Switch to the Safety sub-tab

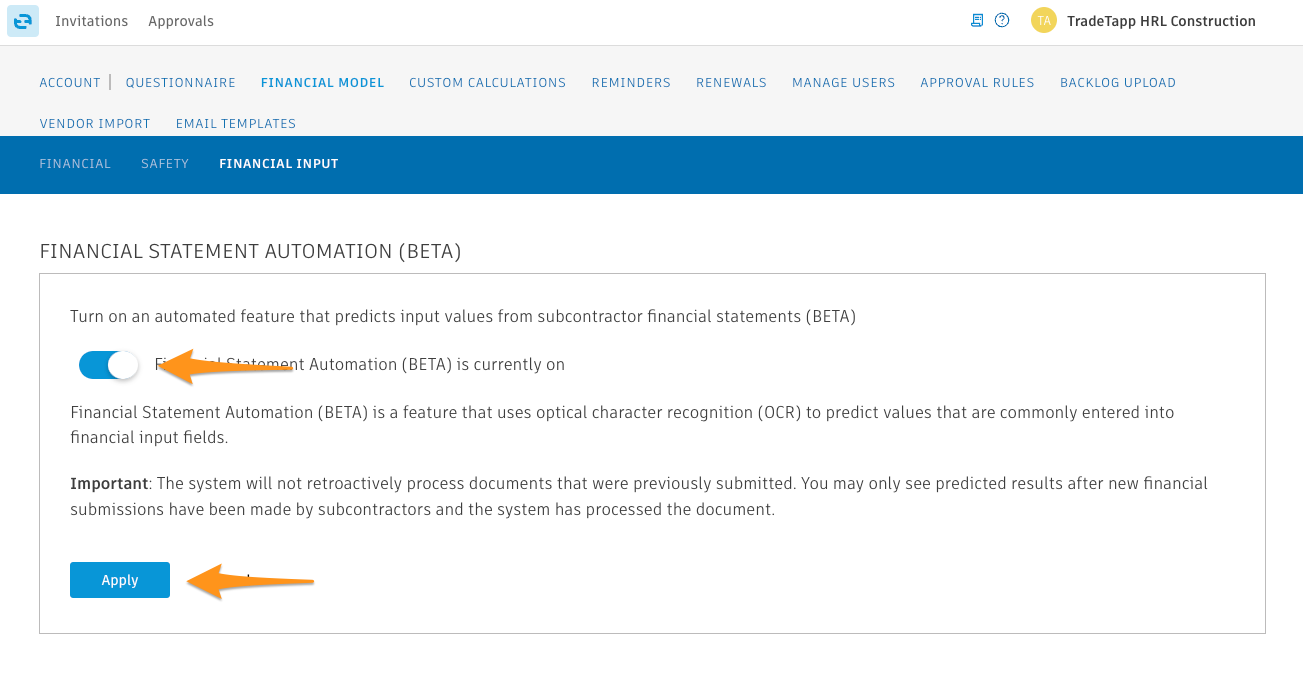(x=165, y=164)
